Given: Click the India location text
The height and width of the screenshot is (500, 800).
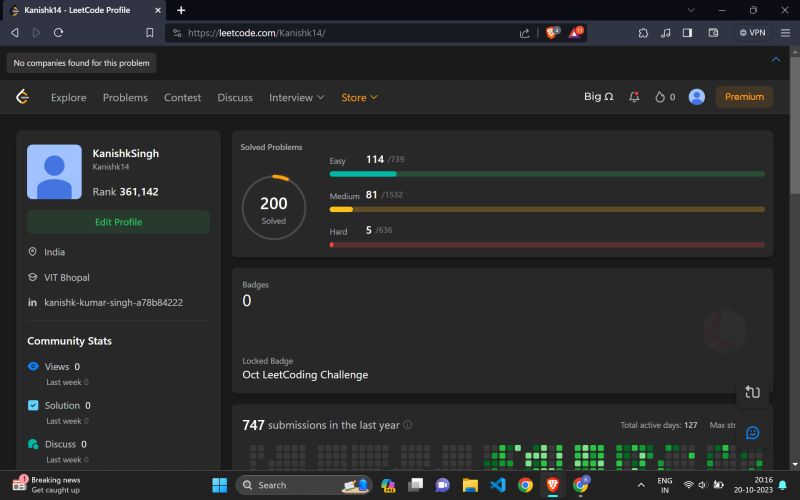Looking at the screenshot, I should point(54,252).
